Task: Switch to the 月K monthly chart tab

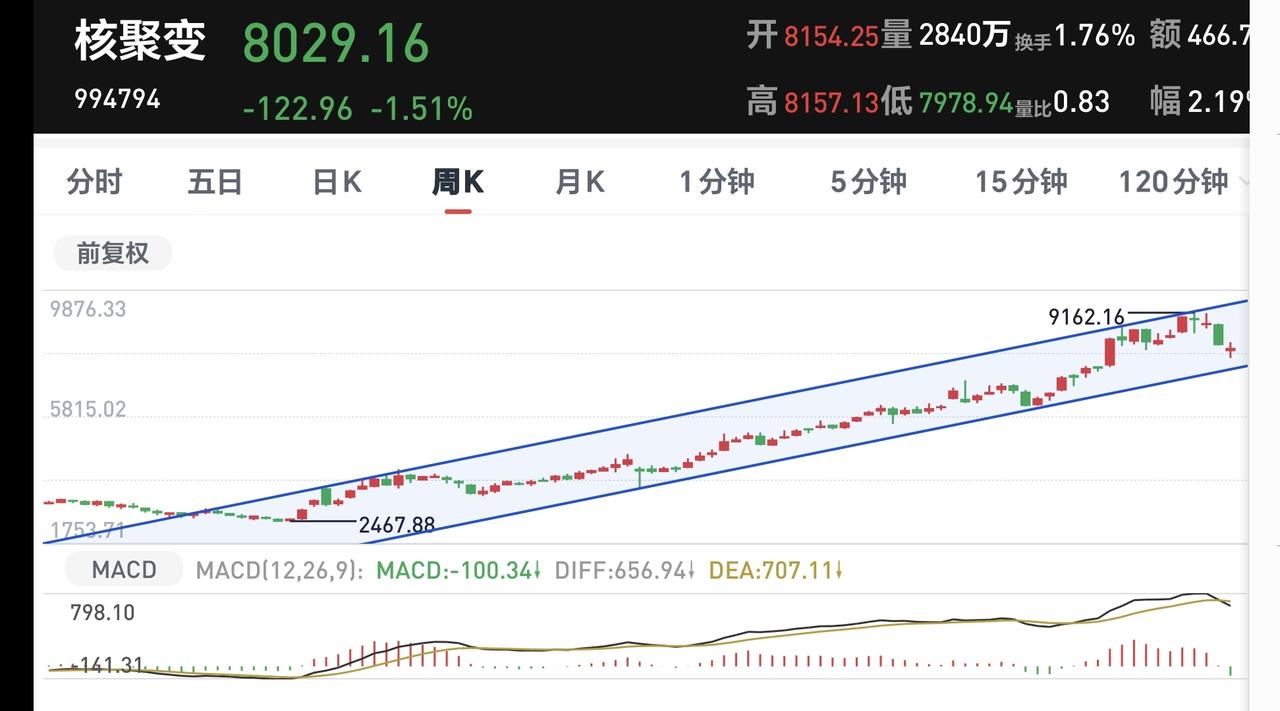Action: tap(580, 182)
